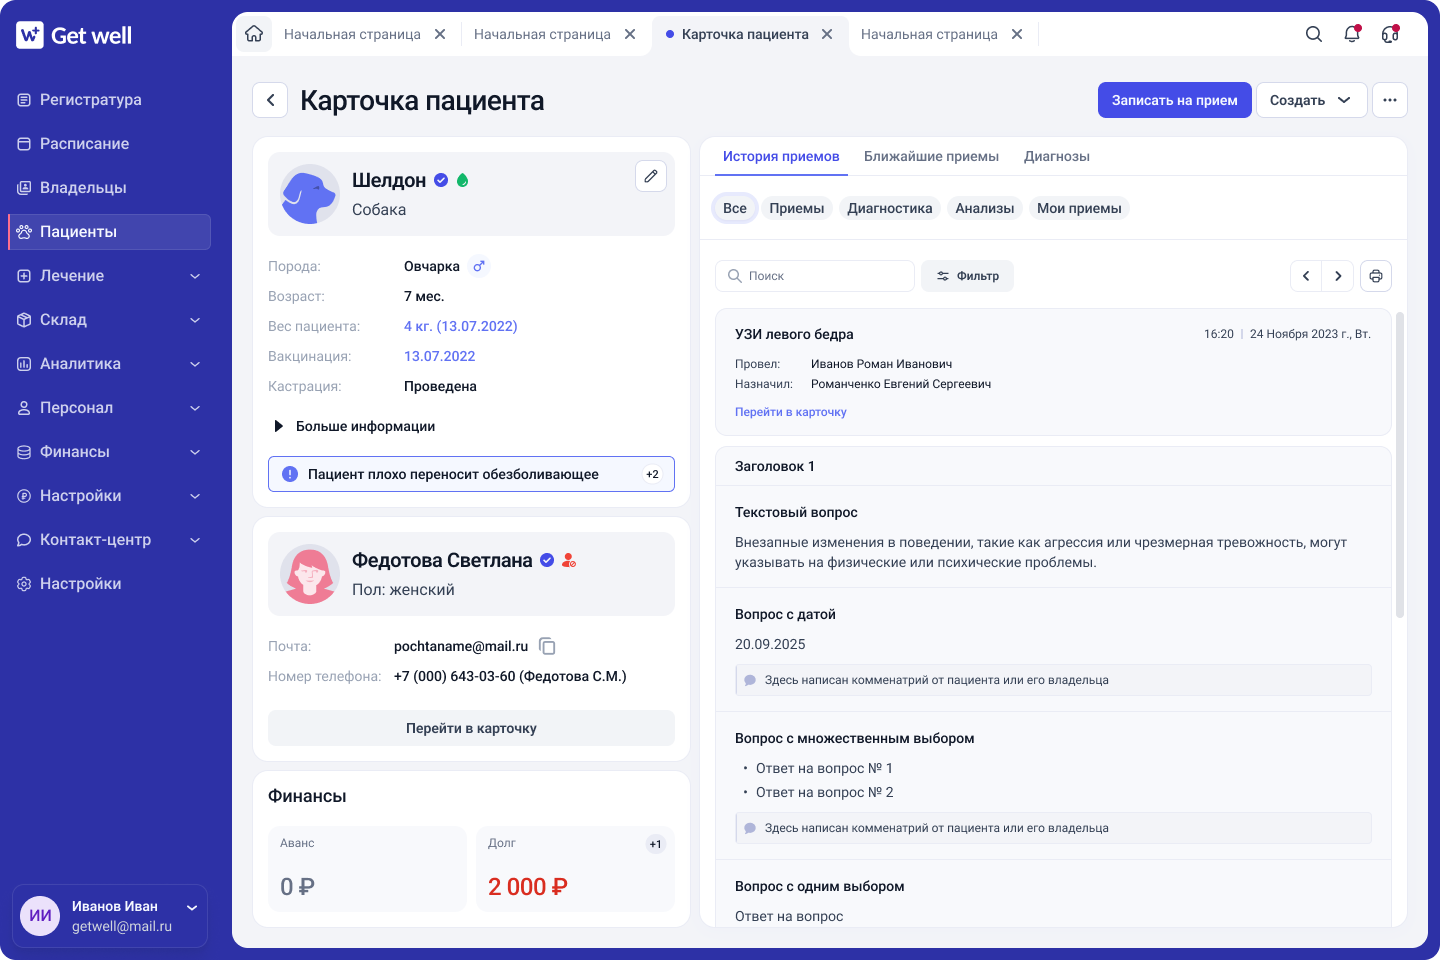Follow Перейти в карточку link in УЗИ entry
1440x960 pixels.
coord(790,412)
